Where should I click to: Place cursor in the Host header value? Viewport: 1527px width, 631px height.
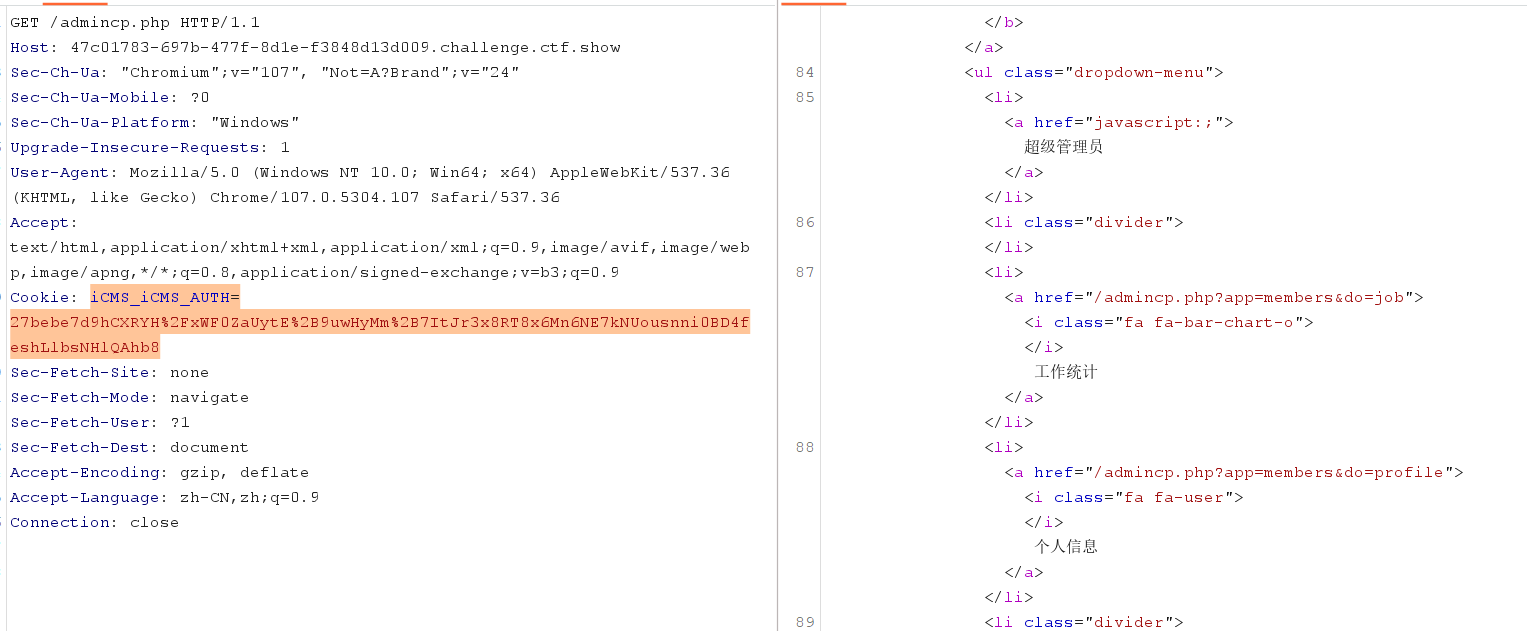[345, 47]
